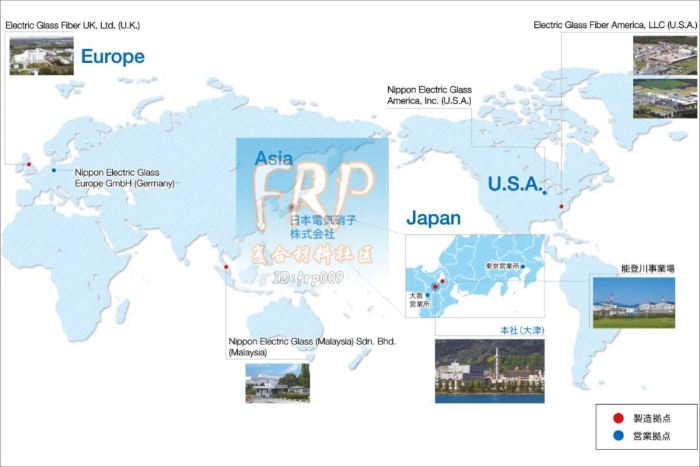700x467 pixels.
Task: Click the red dot in legend for 製造拠点
Action: 618,418
